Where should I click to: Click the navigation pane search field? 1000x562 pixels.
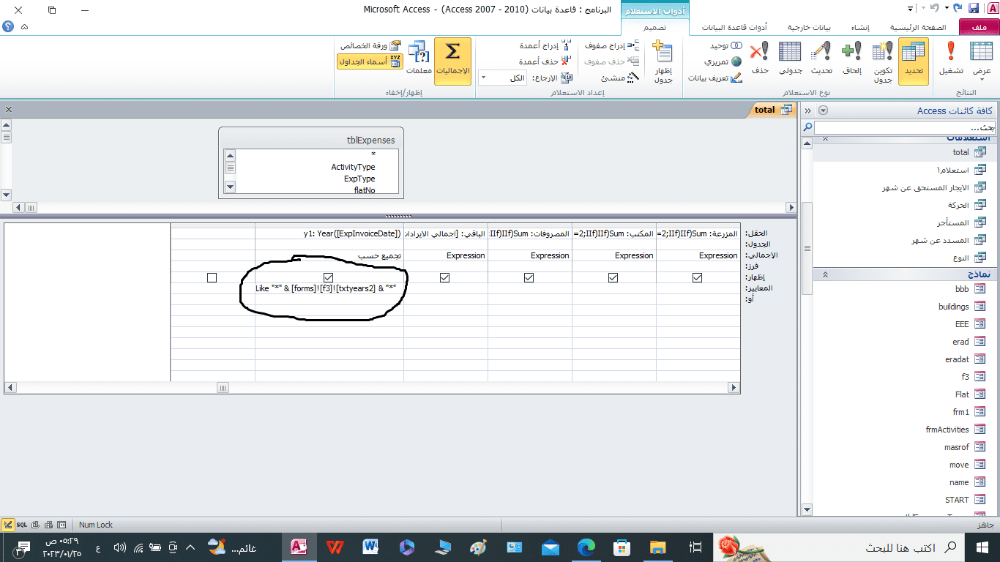click(905, 128)
